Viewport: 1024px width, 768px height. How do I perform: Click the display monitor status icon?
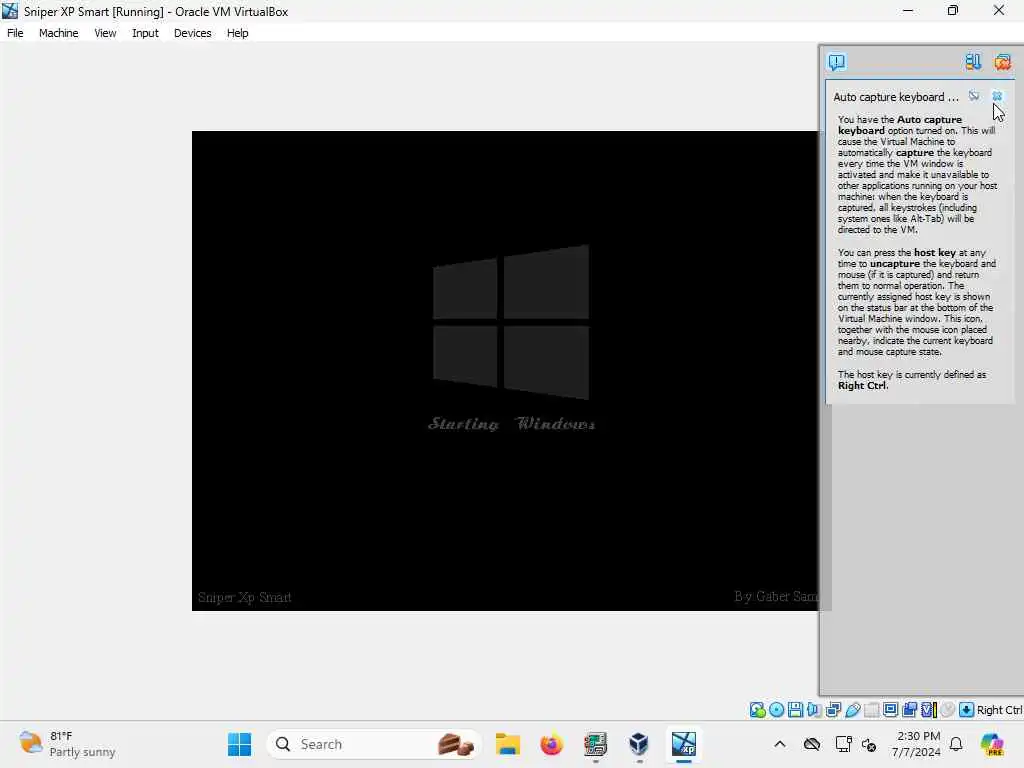coord(890,710)
